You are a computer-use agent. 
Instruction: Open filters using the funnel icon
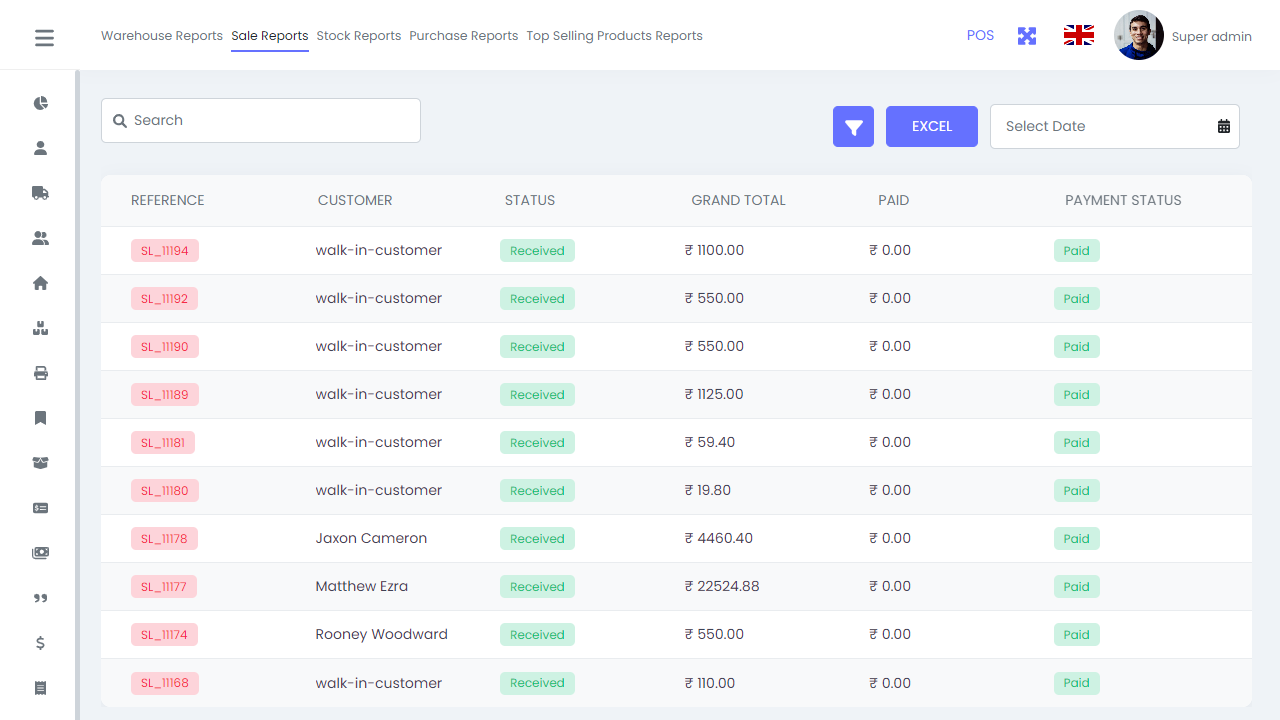pyautogui.click(x=853, y=126)
